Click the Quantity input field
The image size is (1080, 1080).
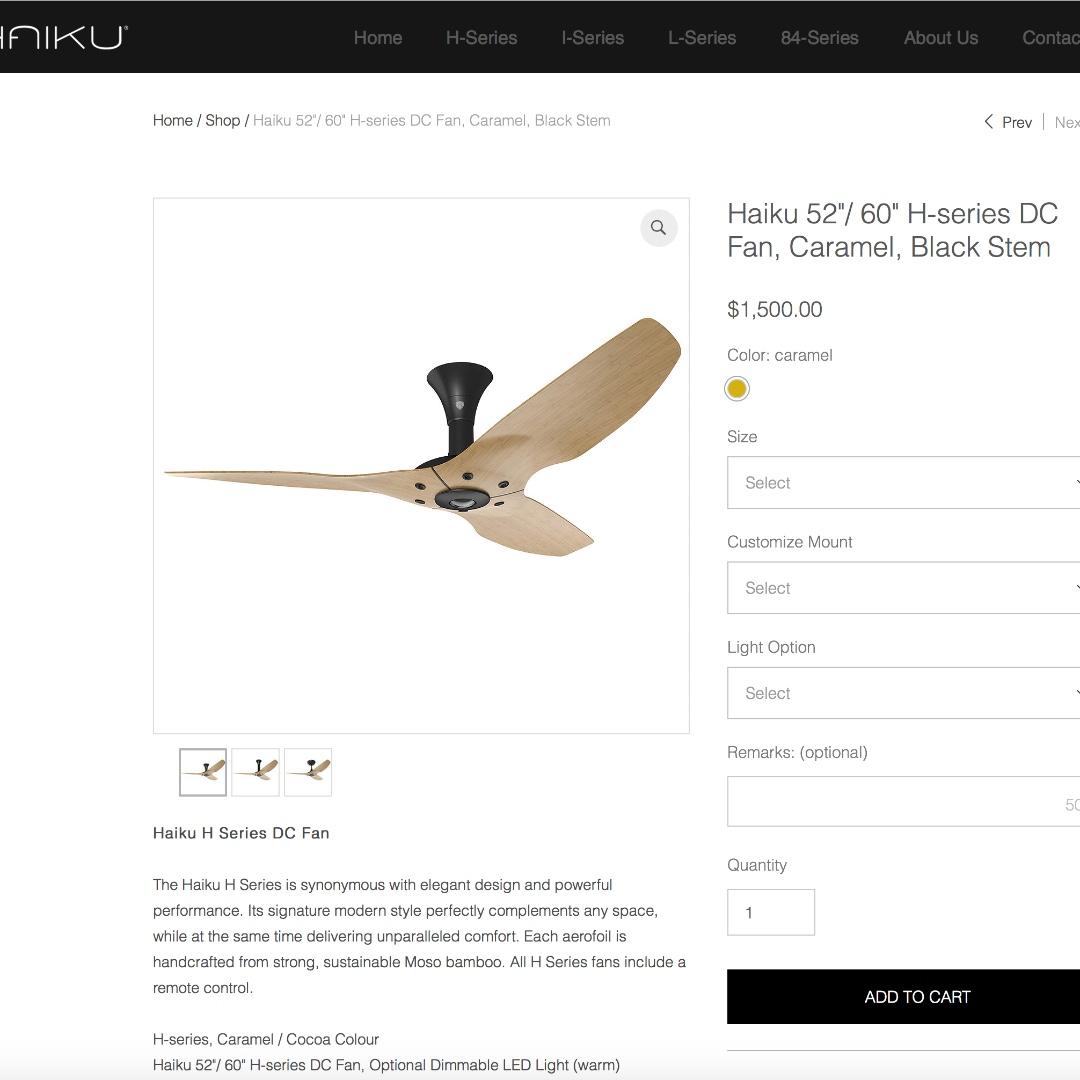tap(771, 911)
